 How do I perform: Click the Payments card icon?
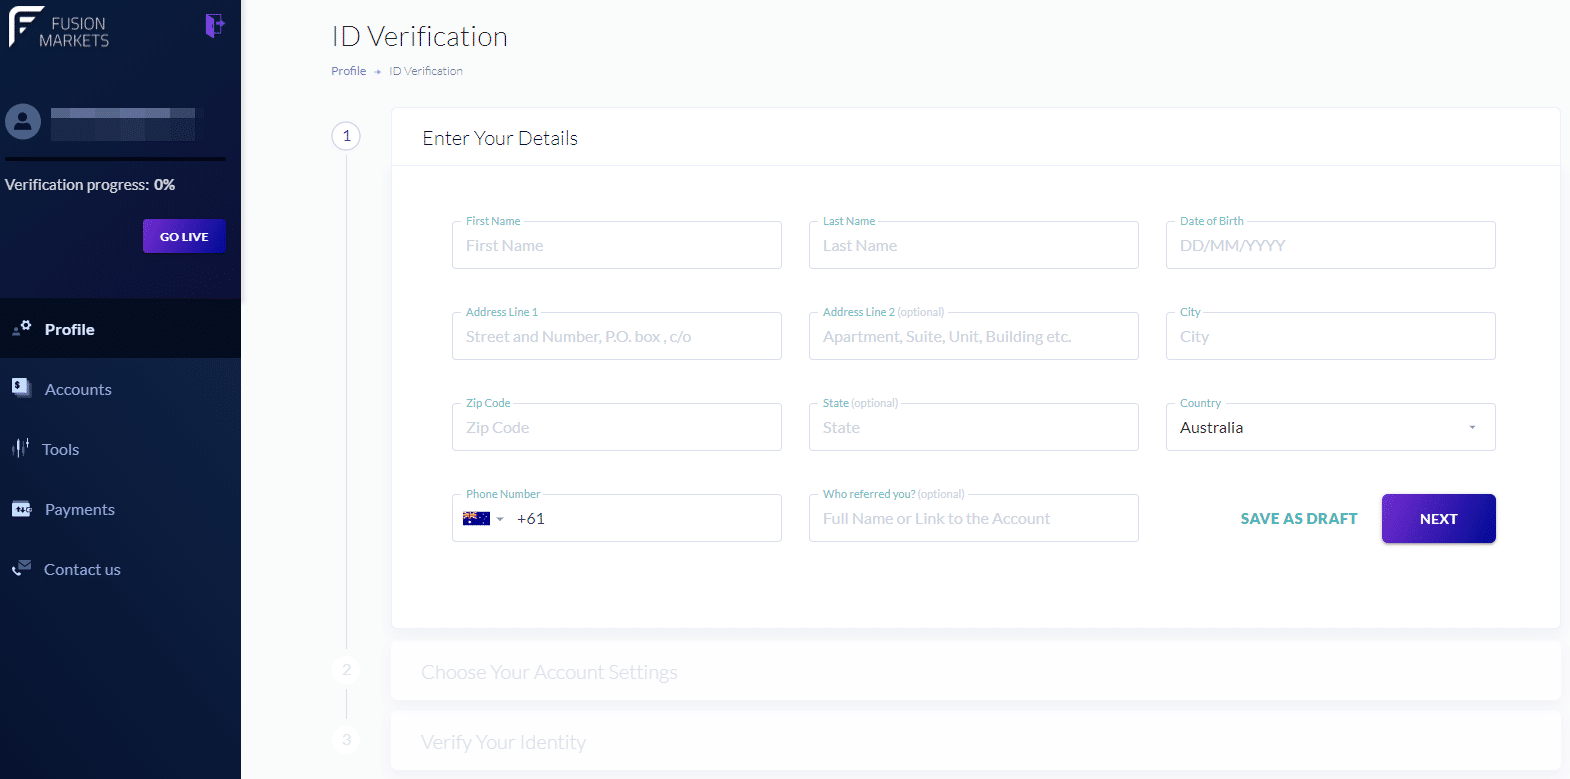tap(22, 509)
